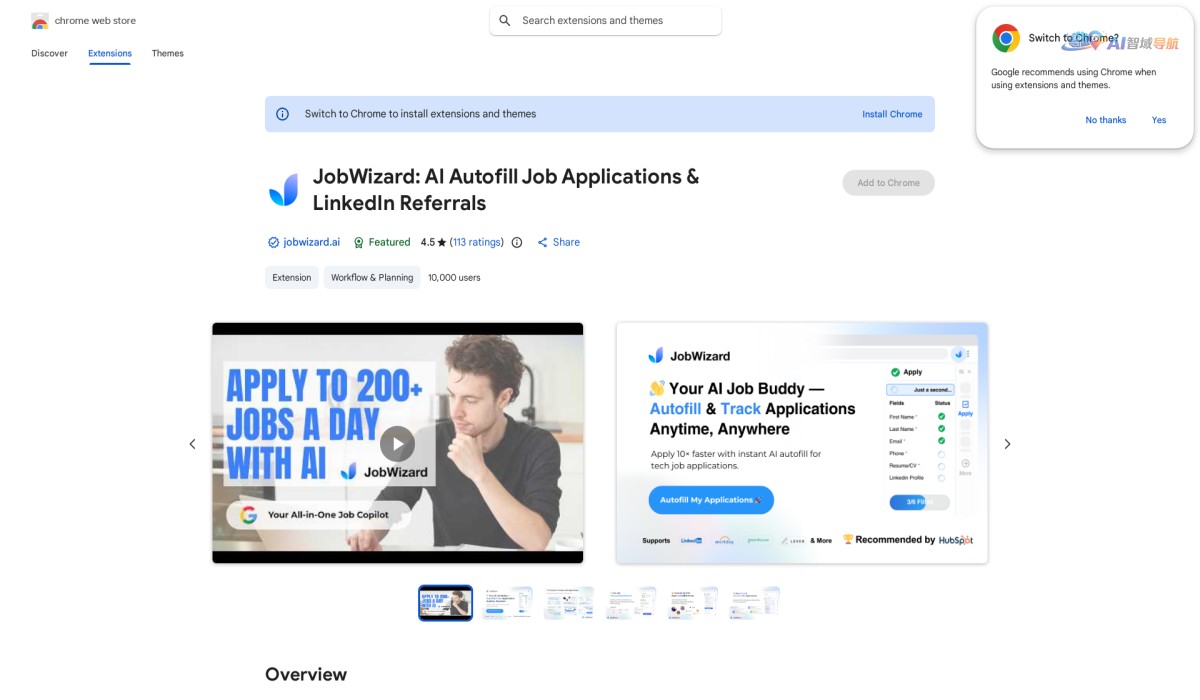This screenshot has height=700, width=1200.
Task: Click the right carousel arrow
Action: [1007, 444]
